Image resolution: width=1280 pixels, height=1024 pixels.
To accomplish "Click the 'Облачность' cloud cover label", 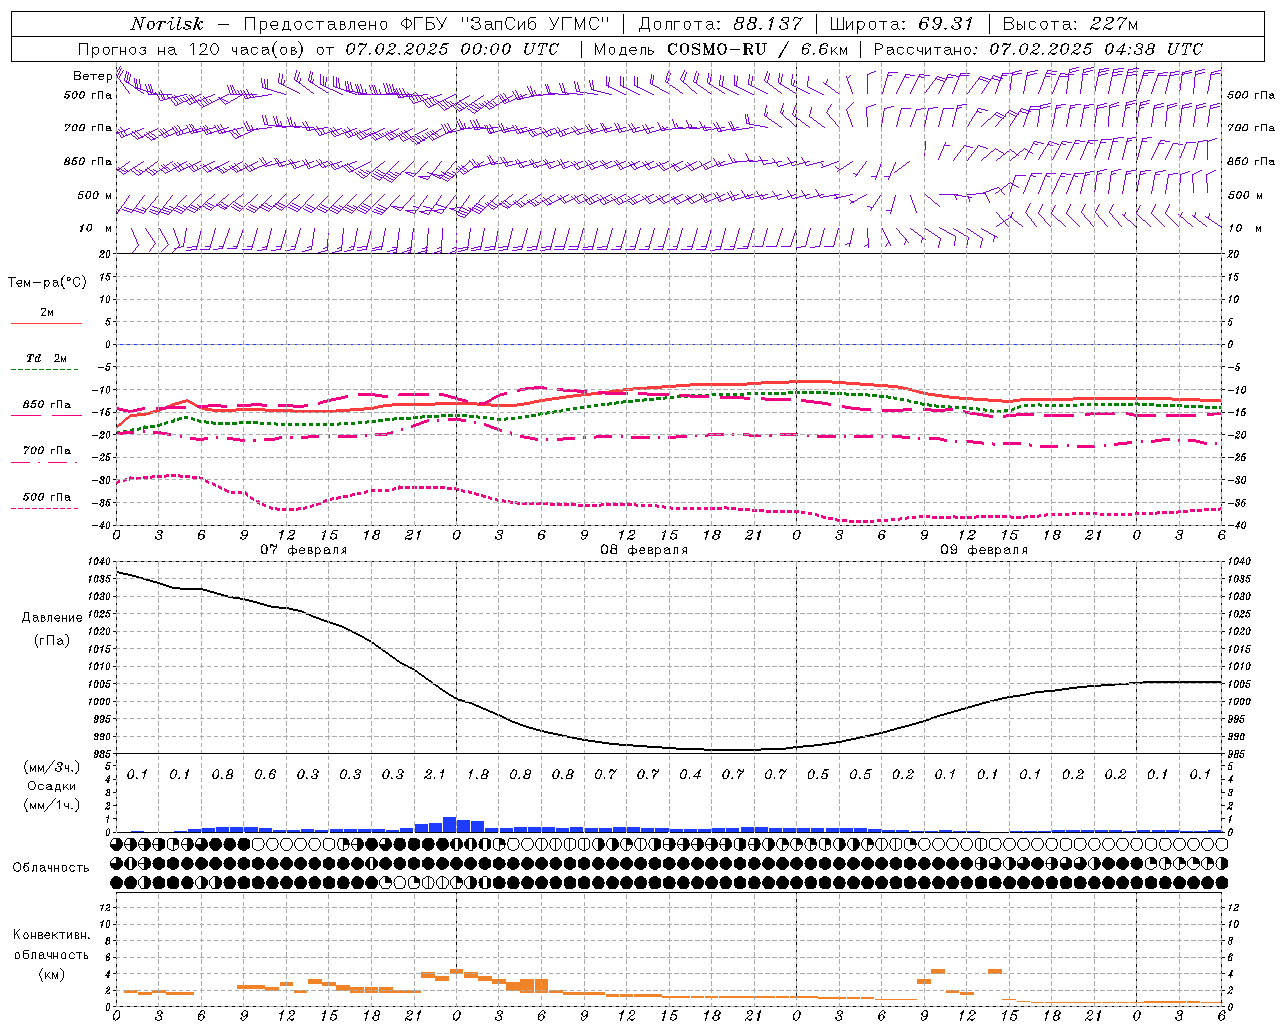I will coord(51,868).
